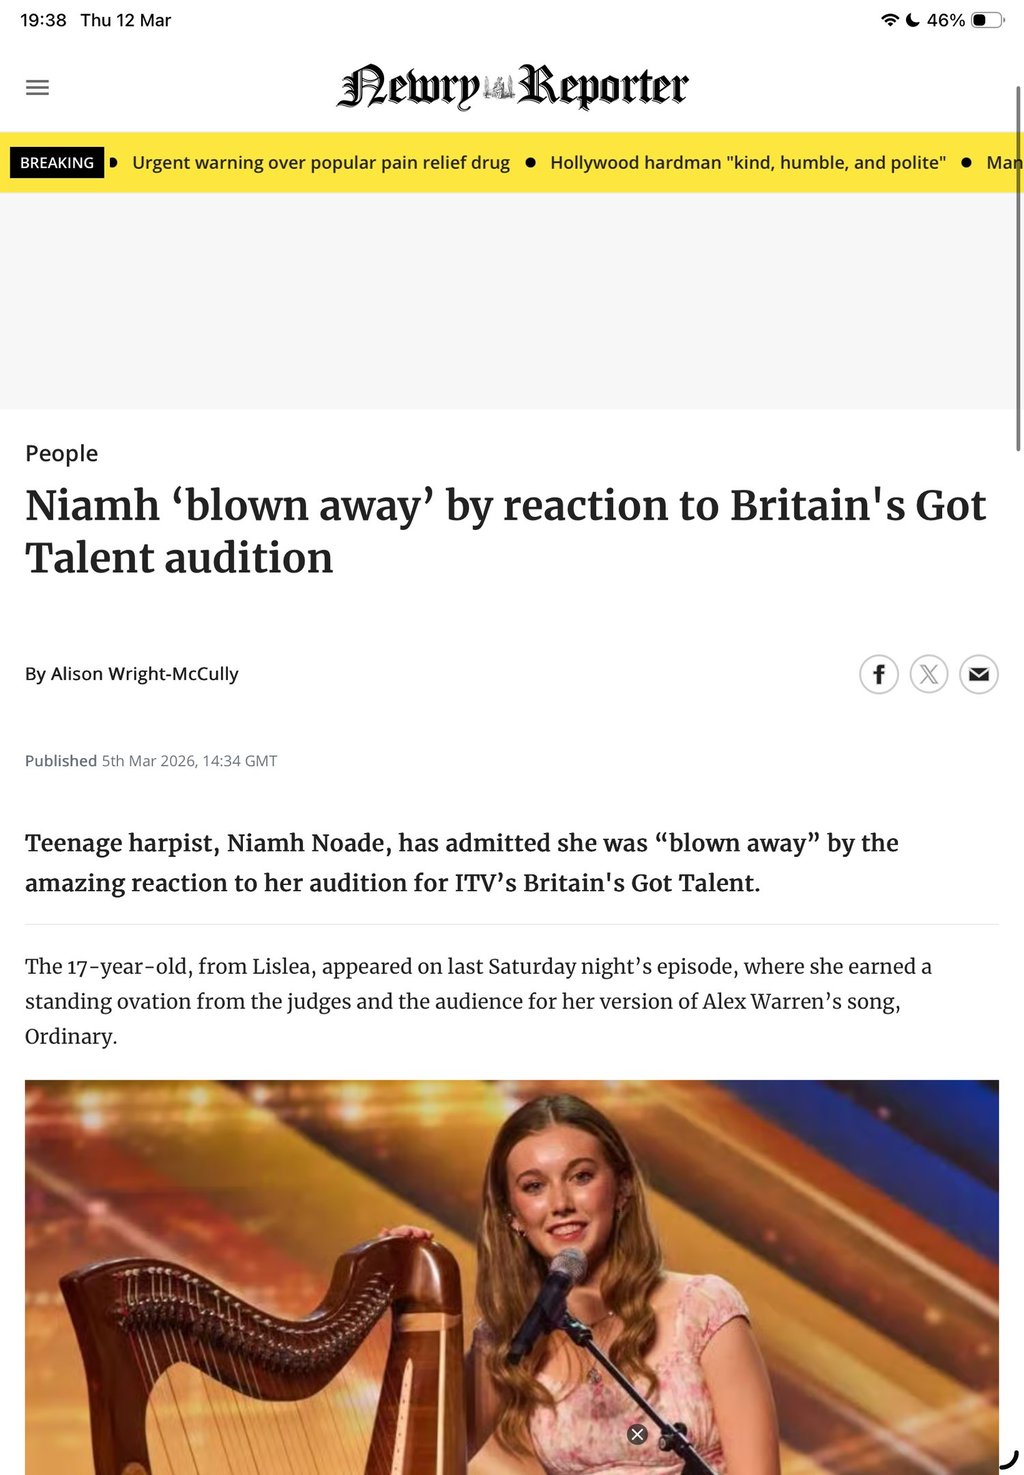Share article by email icon
The image size is (1024, 1475).
(979, 674)
